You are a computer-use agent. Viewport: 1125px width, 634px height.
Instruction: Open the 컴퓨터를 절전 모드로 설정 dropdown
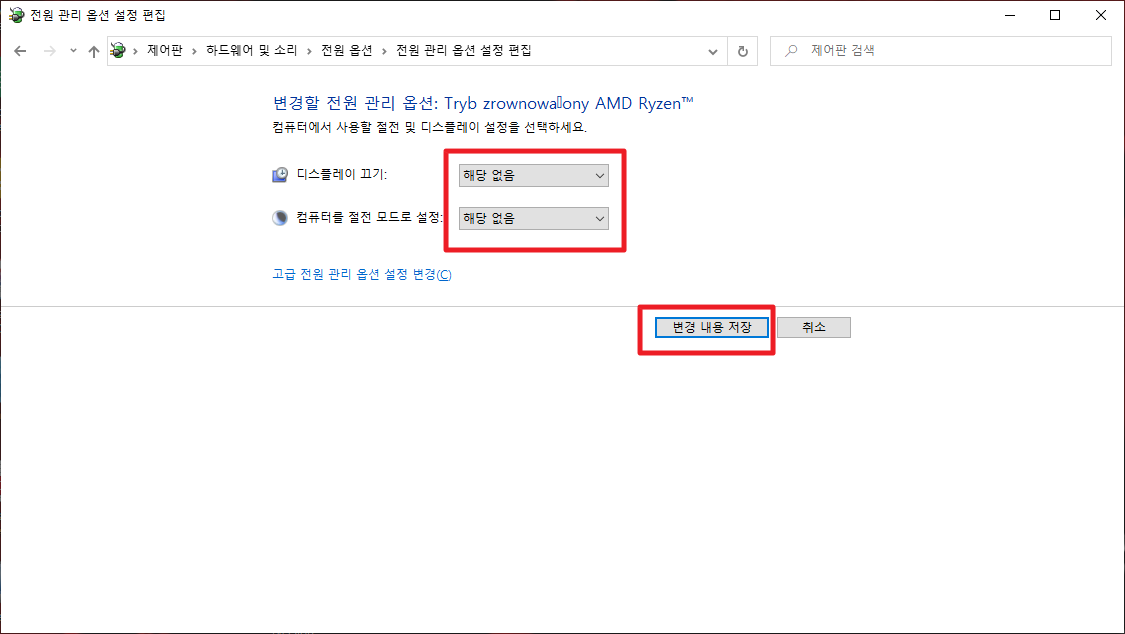(x=534, y=219)
